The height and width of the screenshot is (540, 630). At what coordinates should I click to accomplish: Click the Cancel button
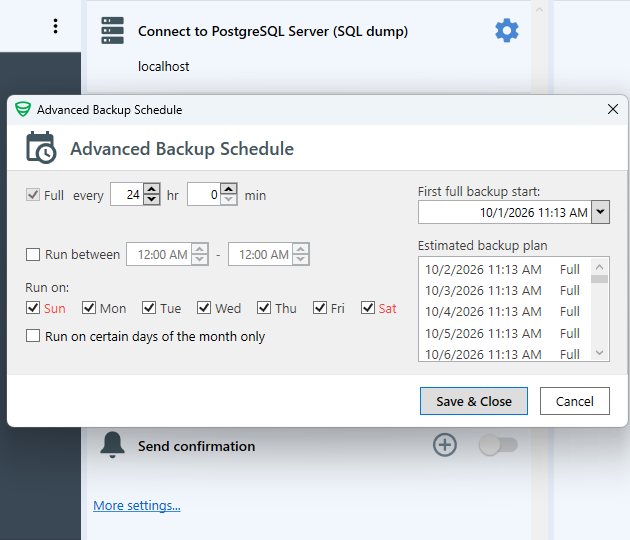click(x=575, y=401)
